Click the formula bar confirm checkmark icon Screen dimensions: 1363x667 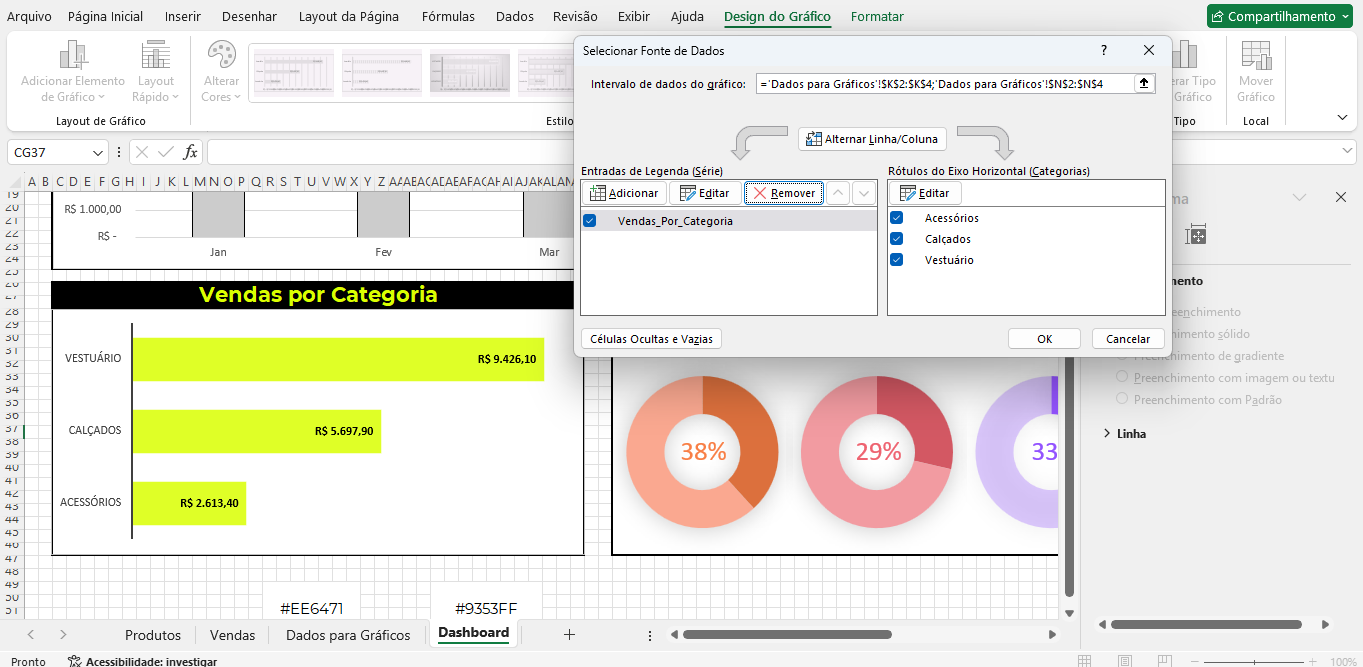pyautogui.click(x=166, y=152)
